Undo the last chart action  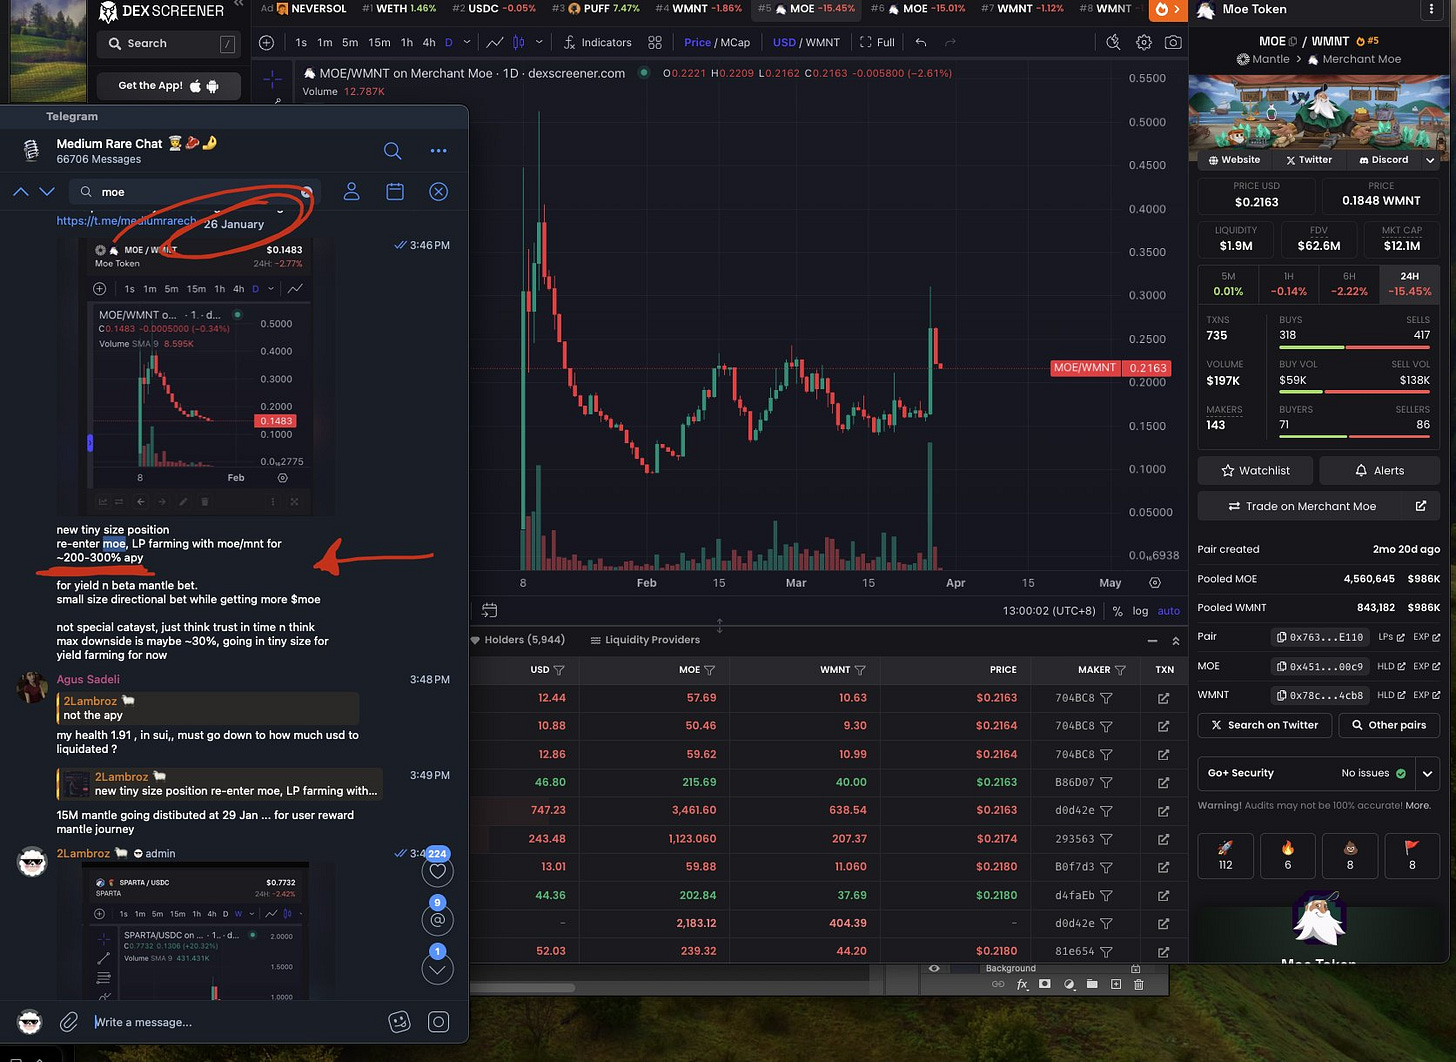coord(921,42)
